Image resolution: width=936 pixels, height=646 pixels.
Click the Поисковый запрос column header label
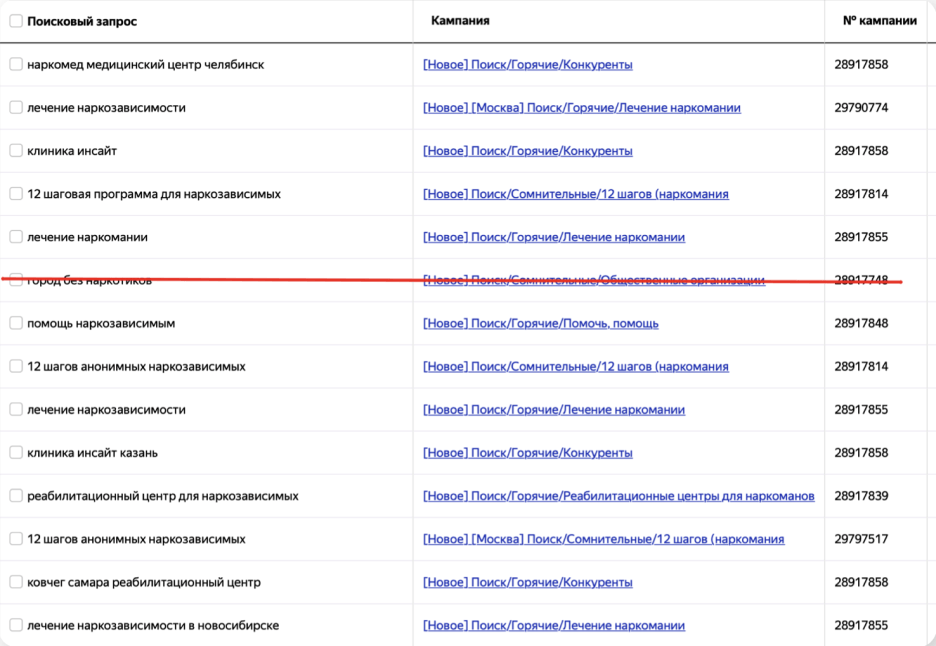[82, 21]
